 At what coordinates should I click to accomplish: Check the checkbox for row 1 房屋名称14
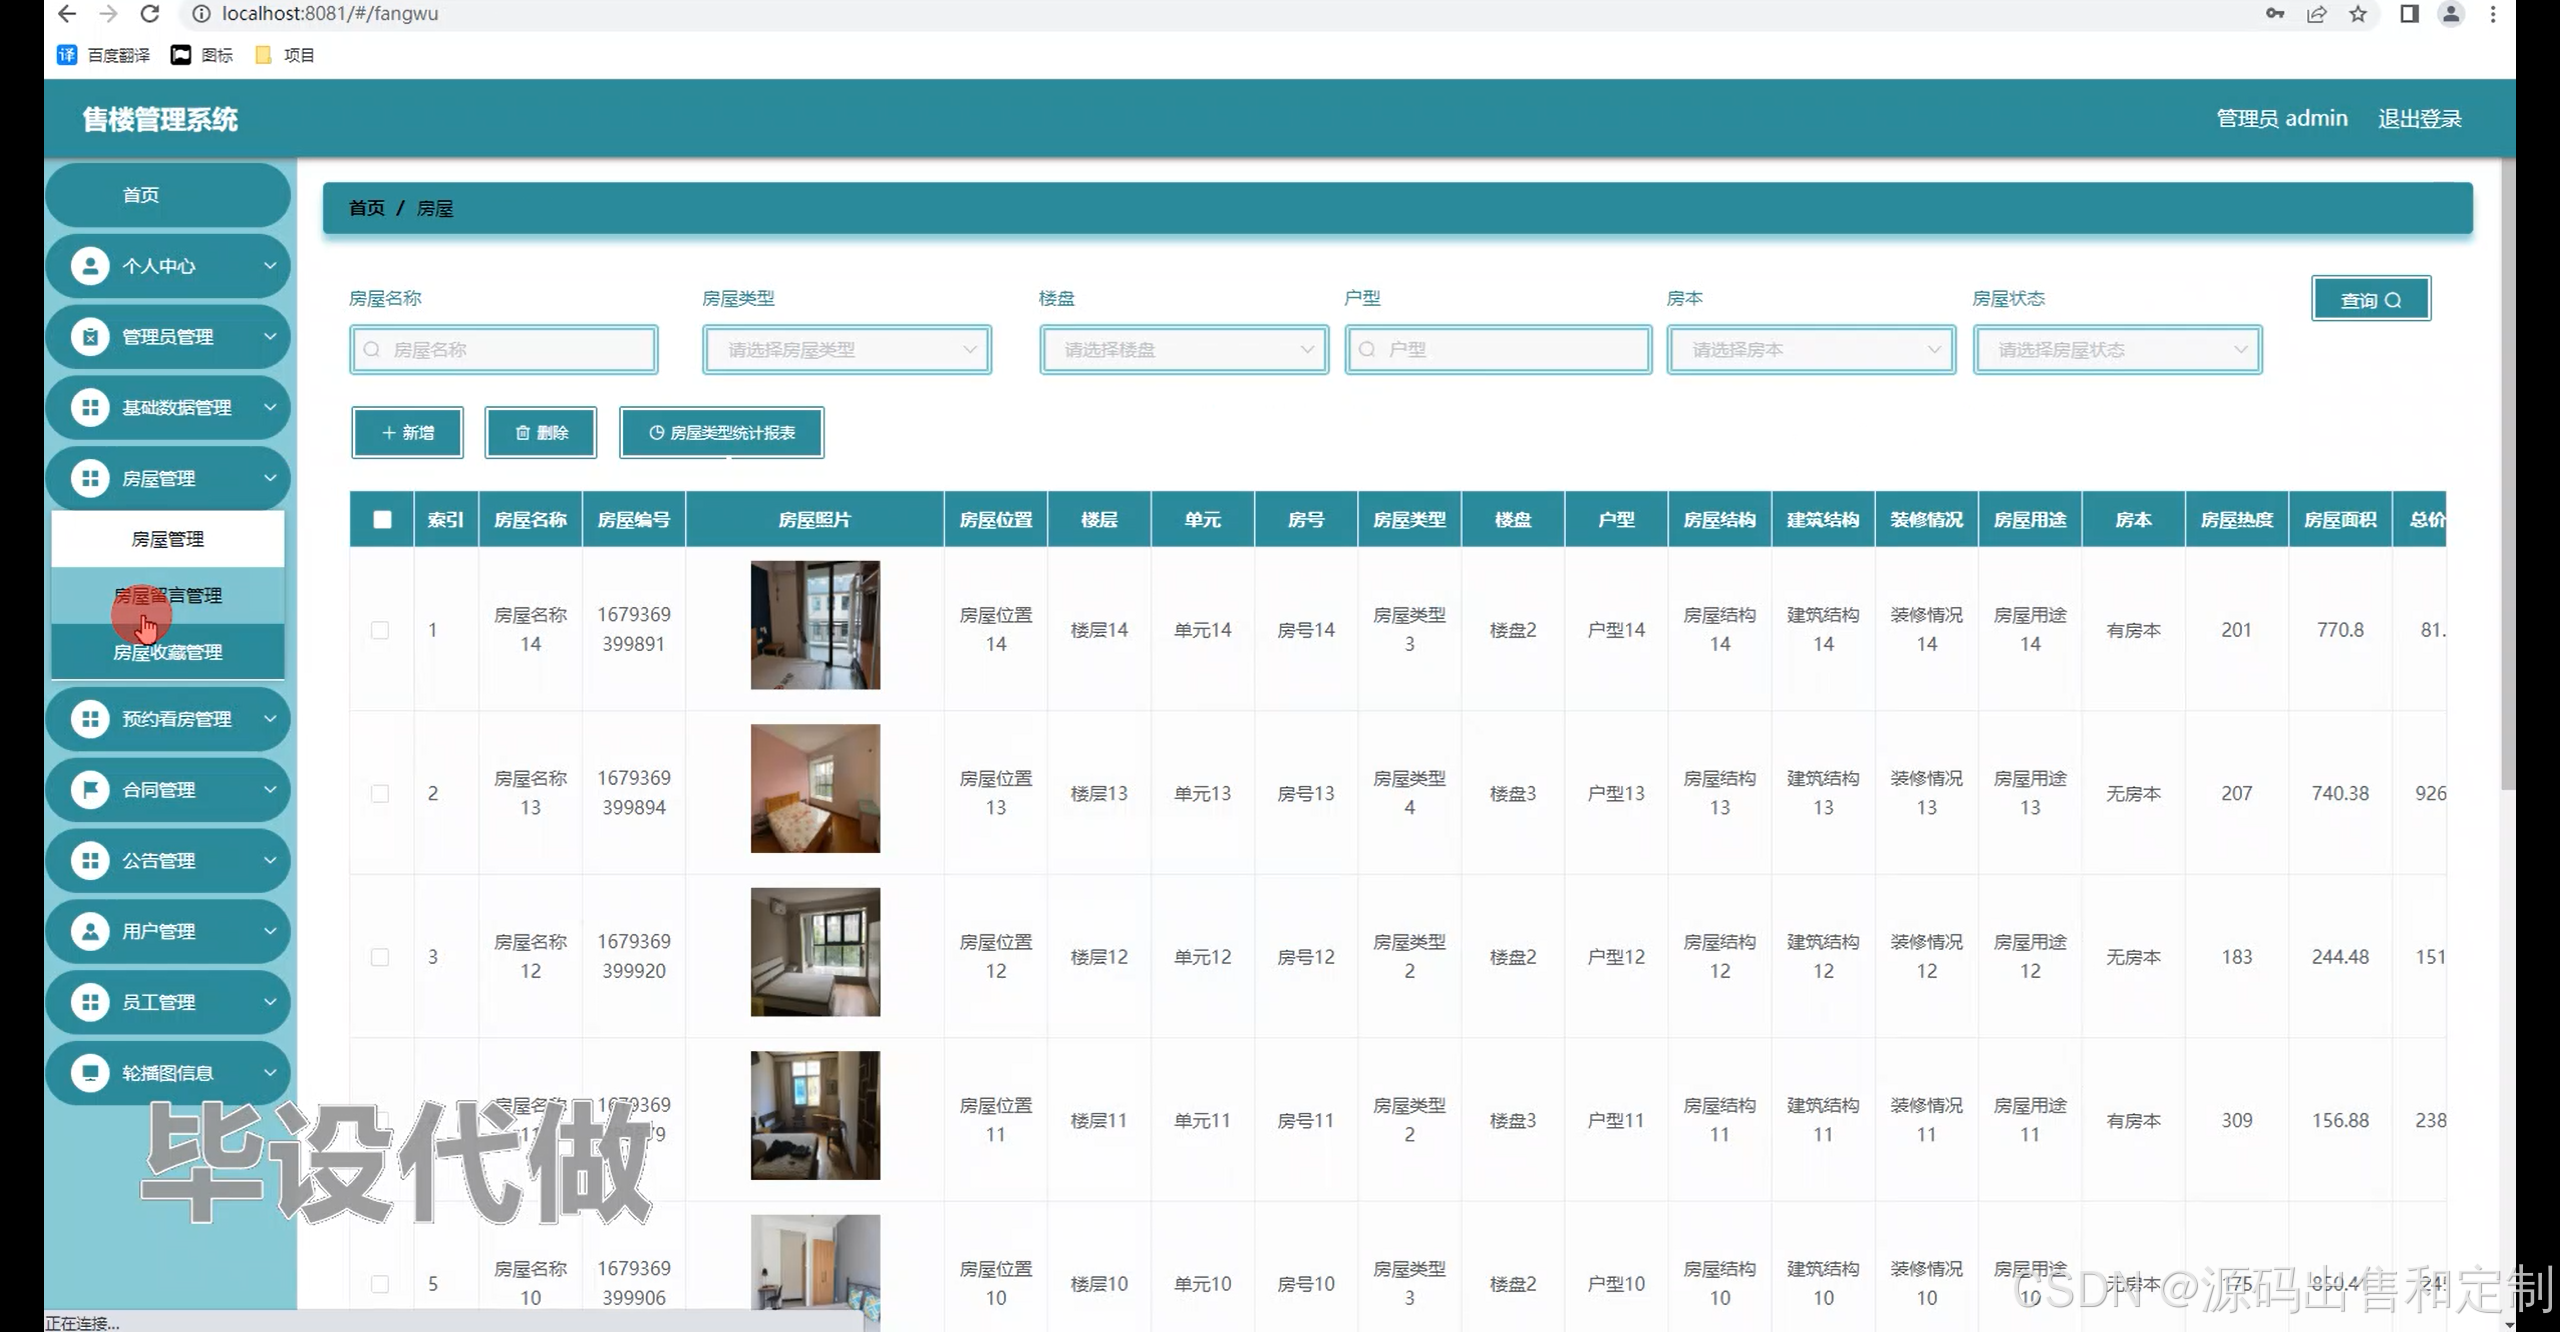click(x=380, y=630)
